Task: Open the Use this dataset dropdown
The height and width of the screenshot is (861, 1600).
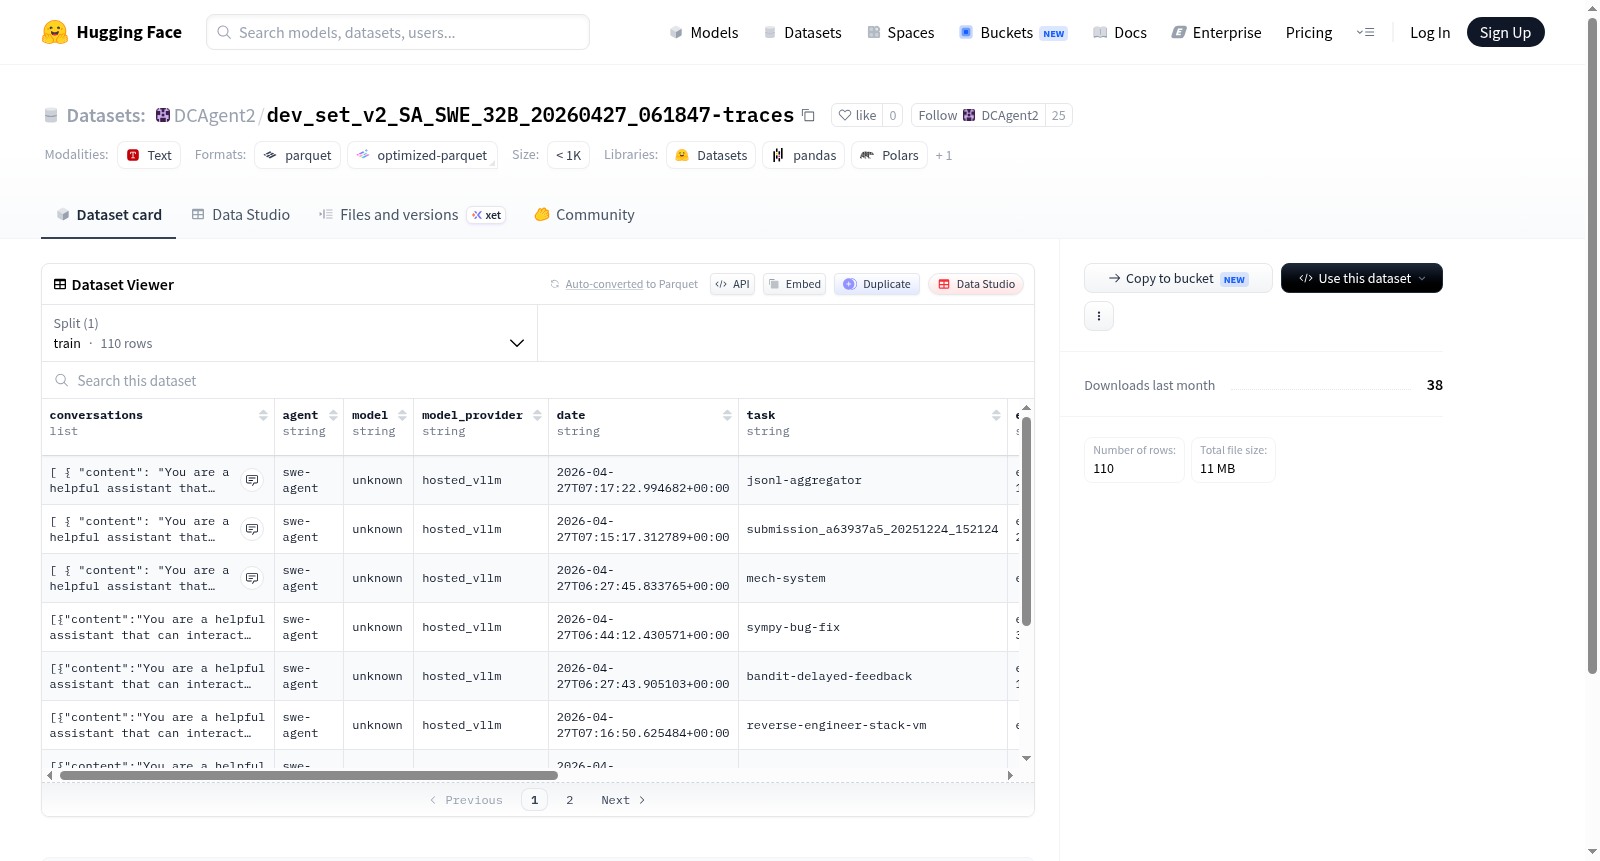Action: (1362, 278)
